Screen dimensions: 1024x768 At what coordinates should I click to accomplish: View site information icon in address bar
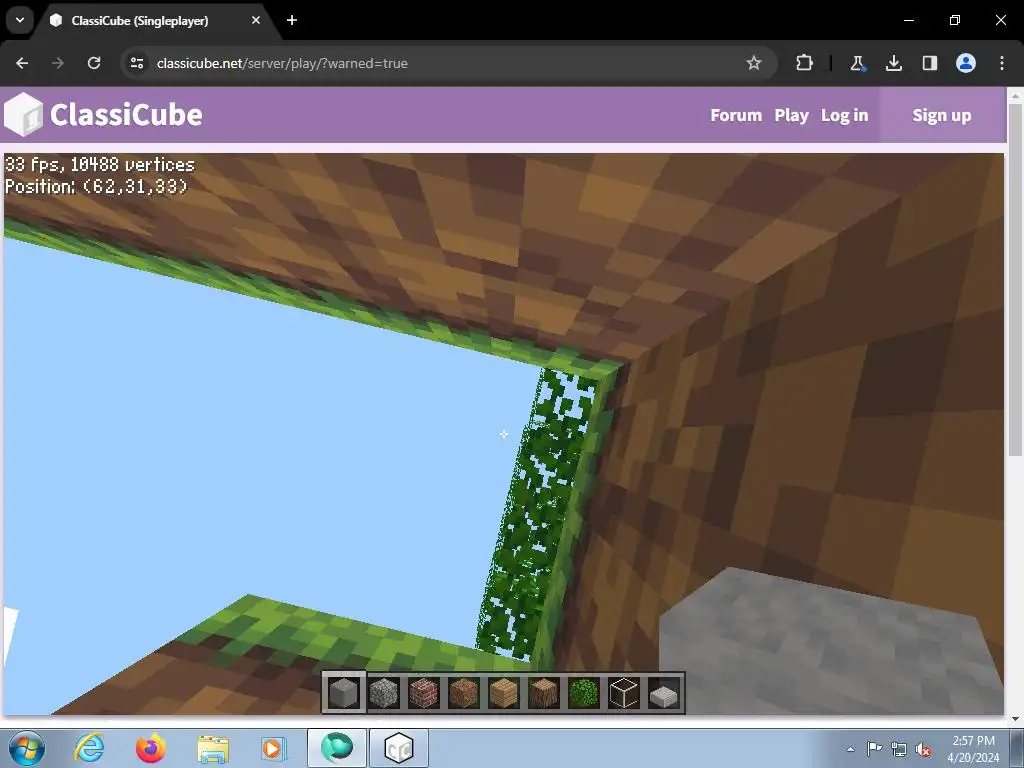coord(137,63)
